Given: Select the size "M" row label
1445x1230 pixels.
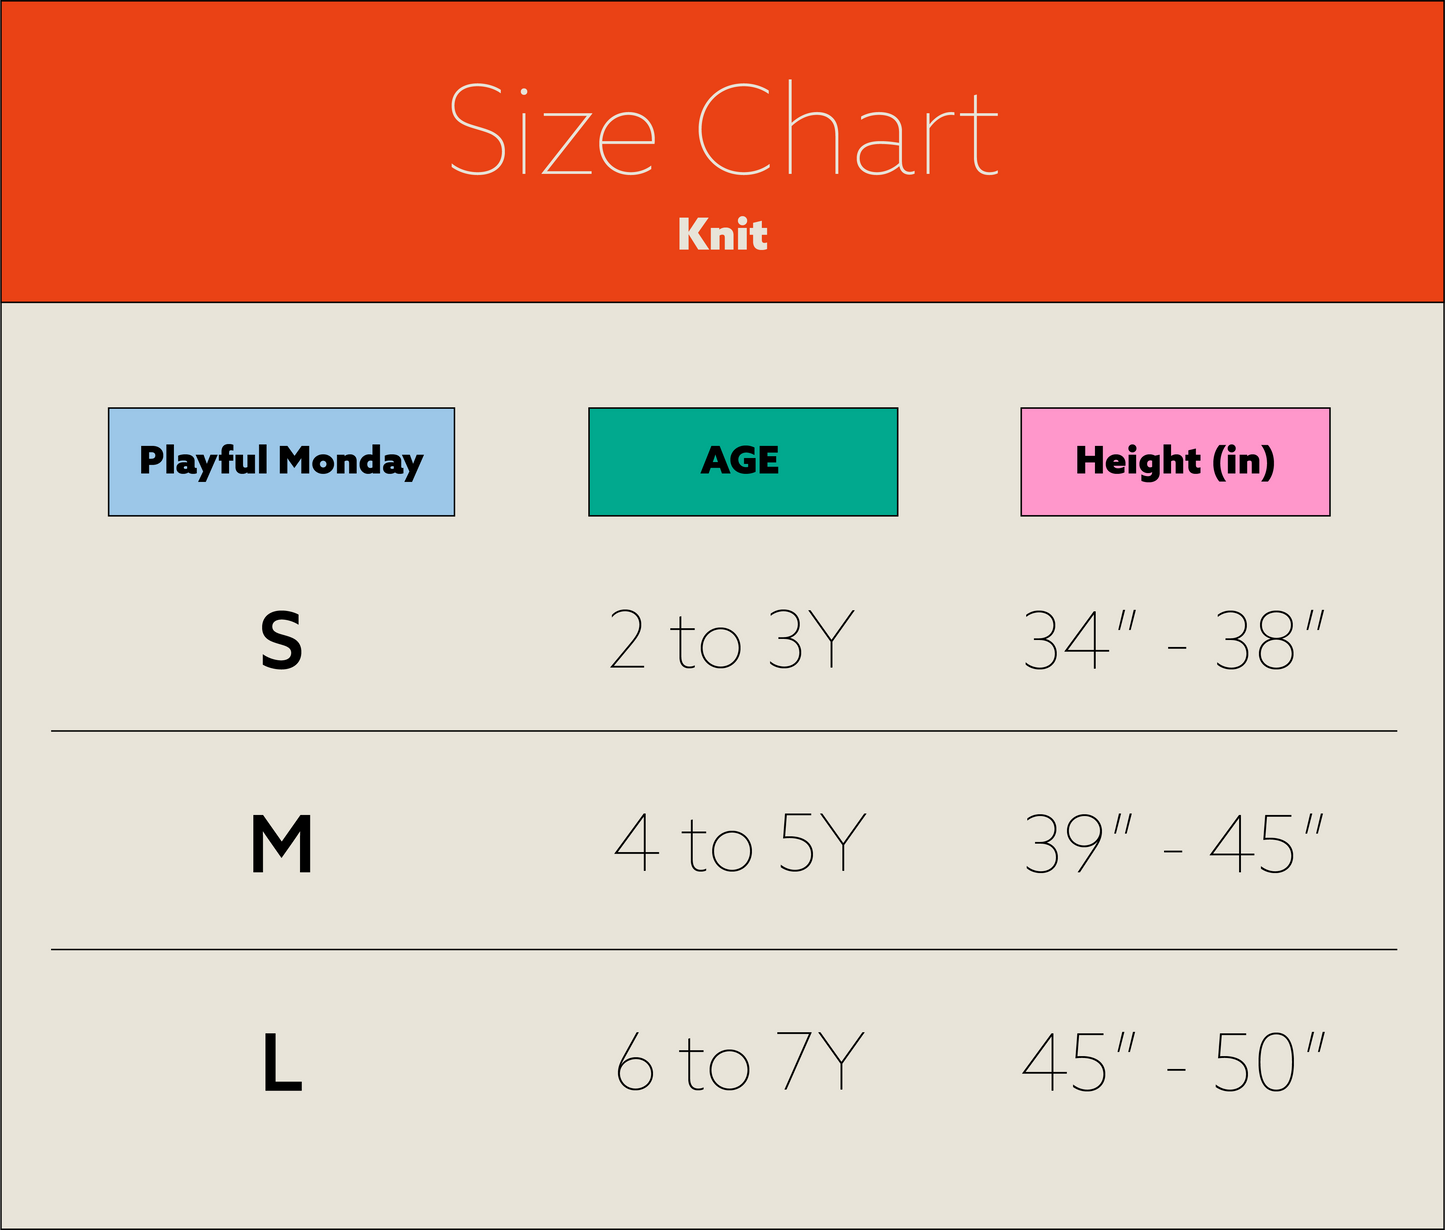Looking at the screenshot, I should 281,845.
